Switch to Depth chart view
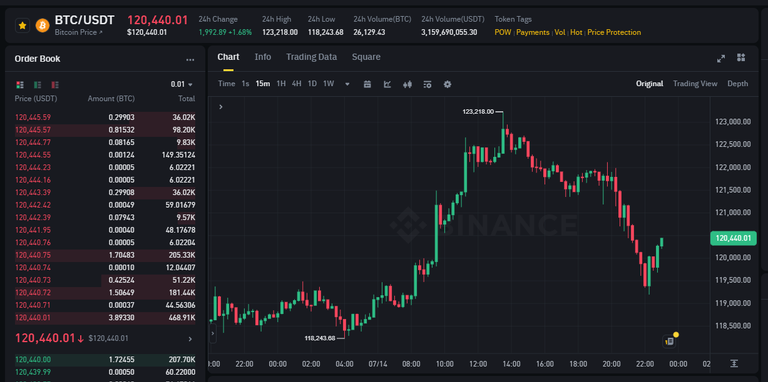 point(738,84)
